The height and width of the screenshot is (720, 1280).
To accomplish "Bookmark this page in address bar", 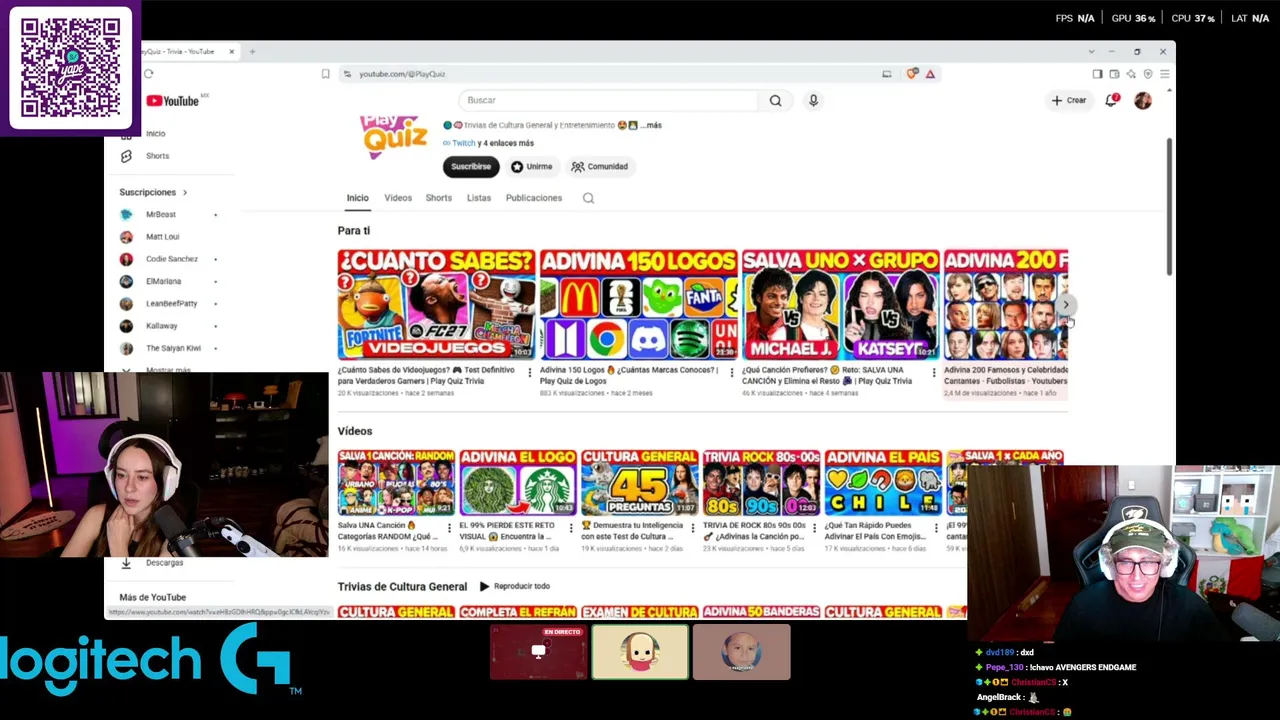I will coord(325,74).
